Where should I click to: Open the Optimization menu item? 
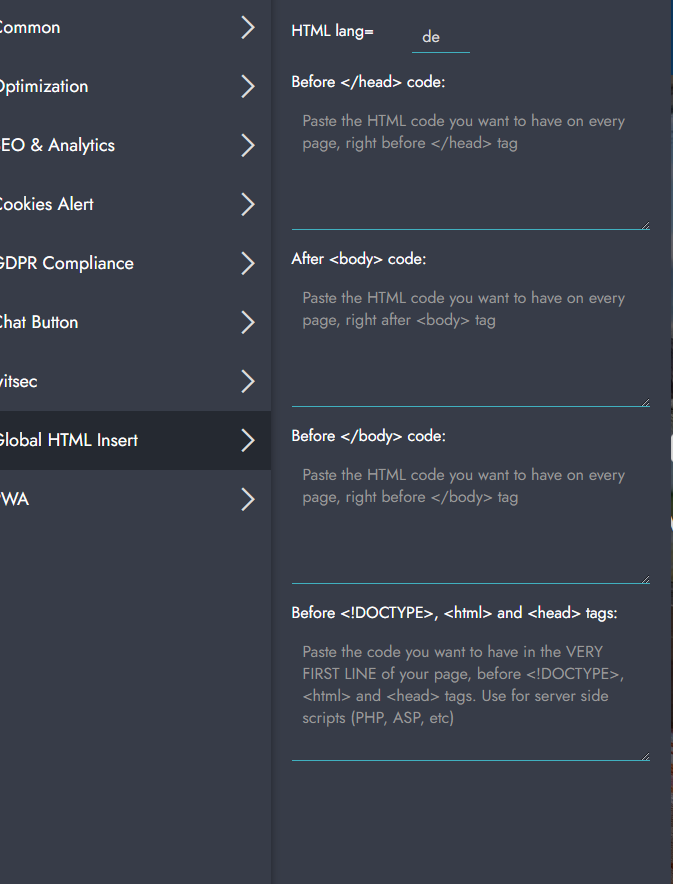(x=44, y=87)
